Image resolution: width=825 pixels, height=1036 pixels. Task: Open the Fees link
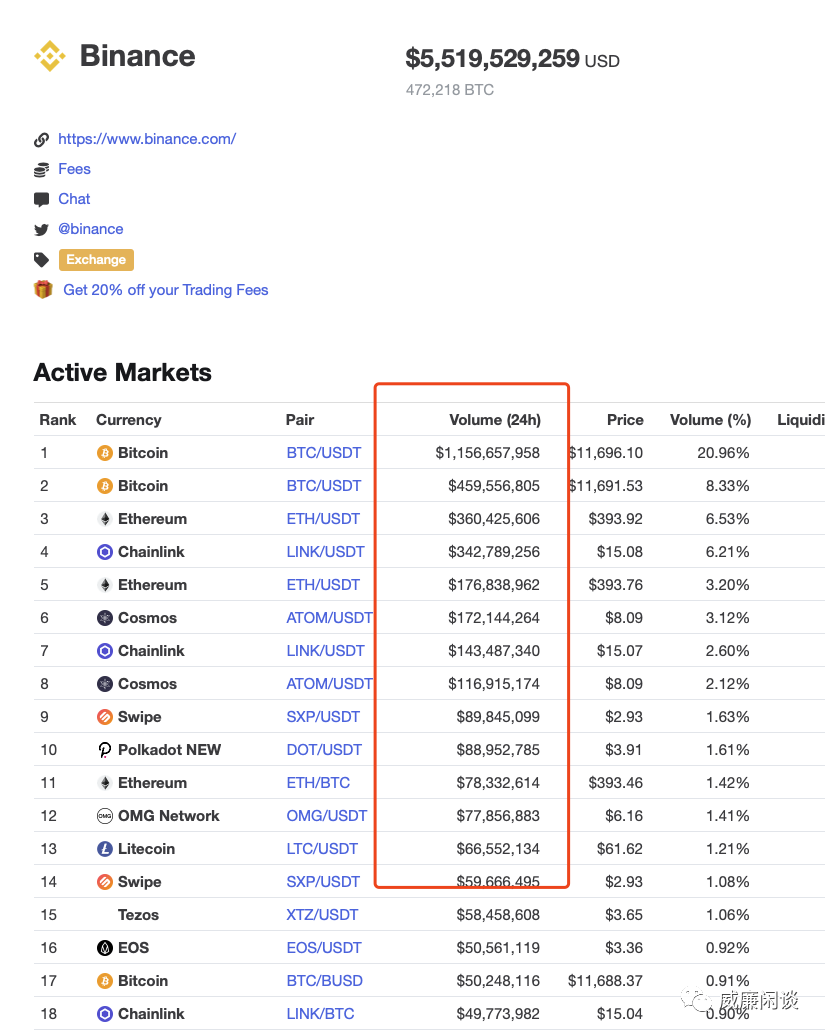coord(74,169)
